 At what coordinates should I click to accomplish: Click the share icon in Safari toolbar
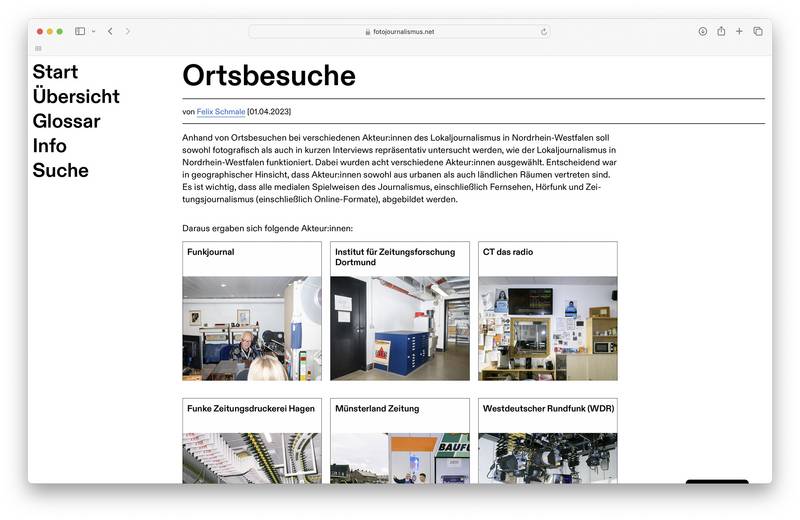click(x=721, y=31)
